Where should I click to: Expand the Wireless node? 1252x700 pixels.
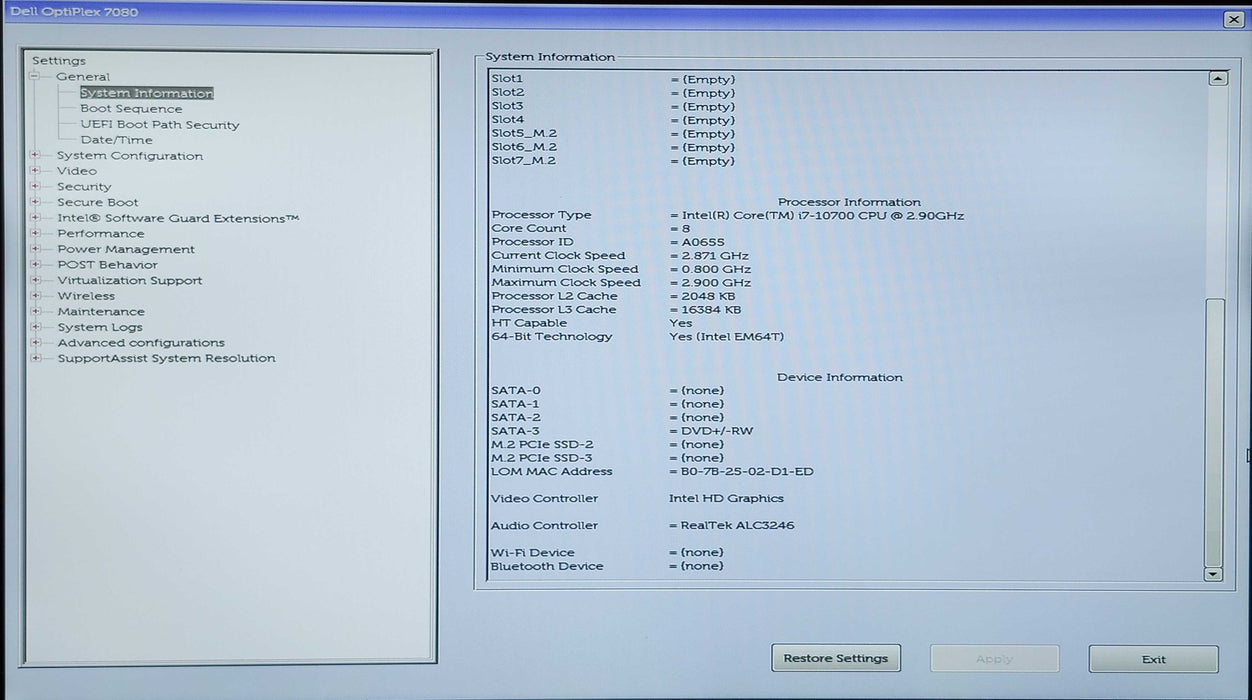coord(35,296)
